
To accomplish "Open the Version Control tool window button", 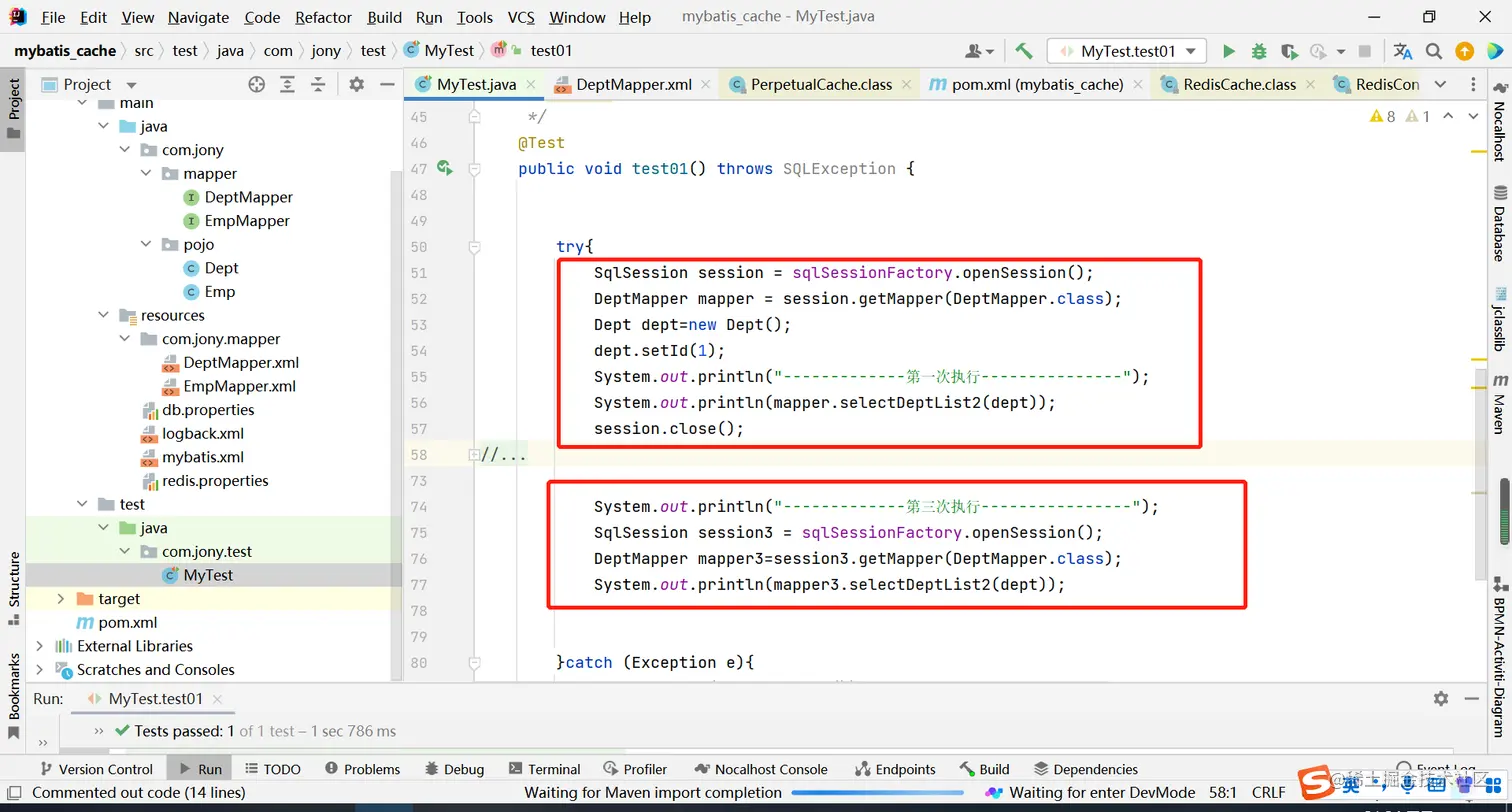I will click(x=95, y=769).
